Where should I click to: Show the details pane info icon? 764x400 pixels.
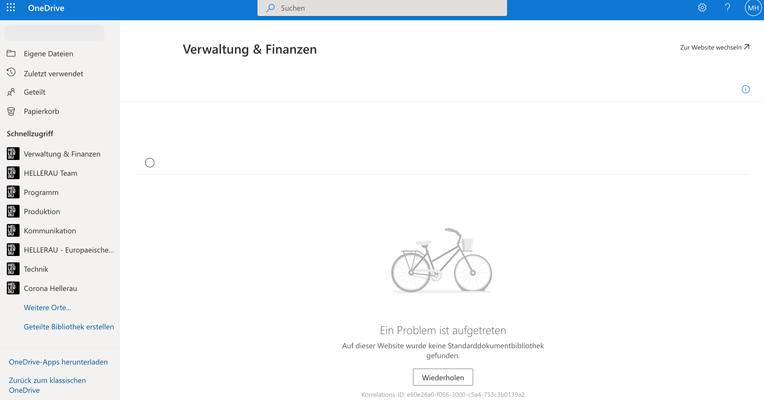point(745,89)
